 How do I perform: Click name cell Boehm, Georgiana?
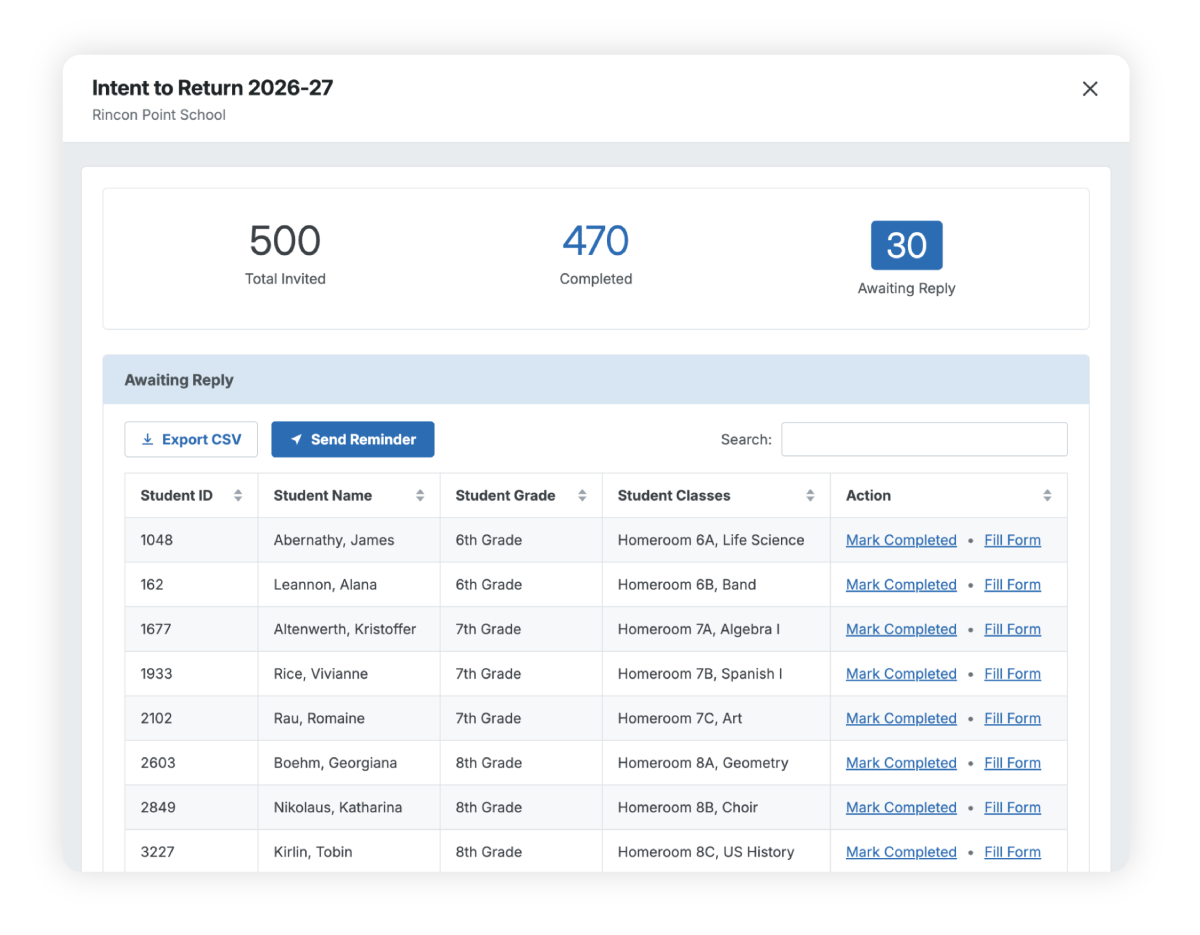coord(349,763)
